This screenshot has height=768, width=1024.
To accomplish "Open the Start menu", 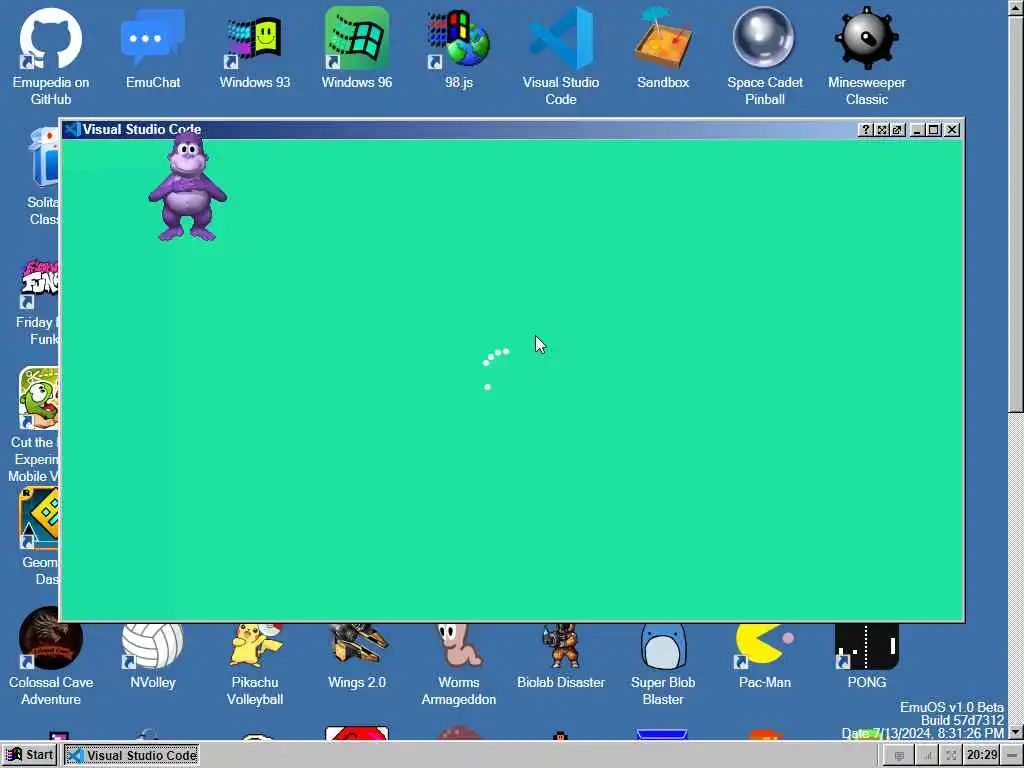I will point(29,756).
